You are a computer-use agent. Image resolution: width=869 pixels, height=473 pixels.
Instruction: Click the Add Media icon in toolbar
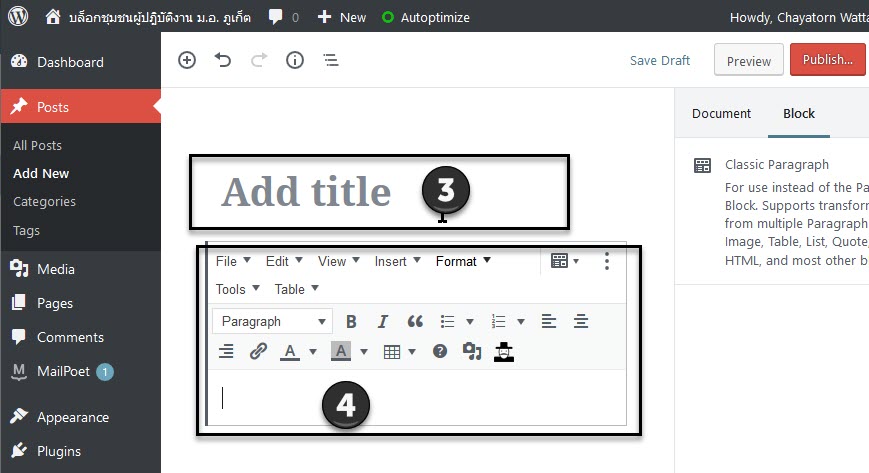472,351
